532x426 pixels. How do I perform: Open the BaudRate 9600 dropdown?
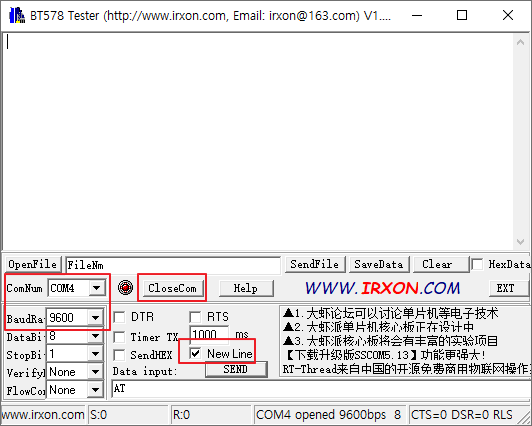(95, 318)
